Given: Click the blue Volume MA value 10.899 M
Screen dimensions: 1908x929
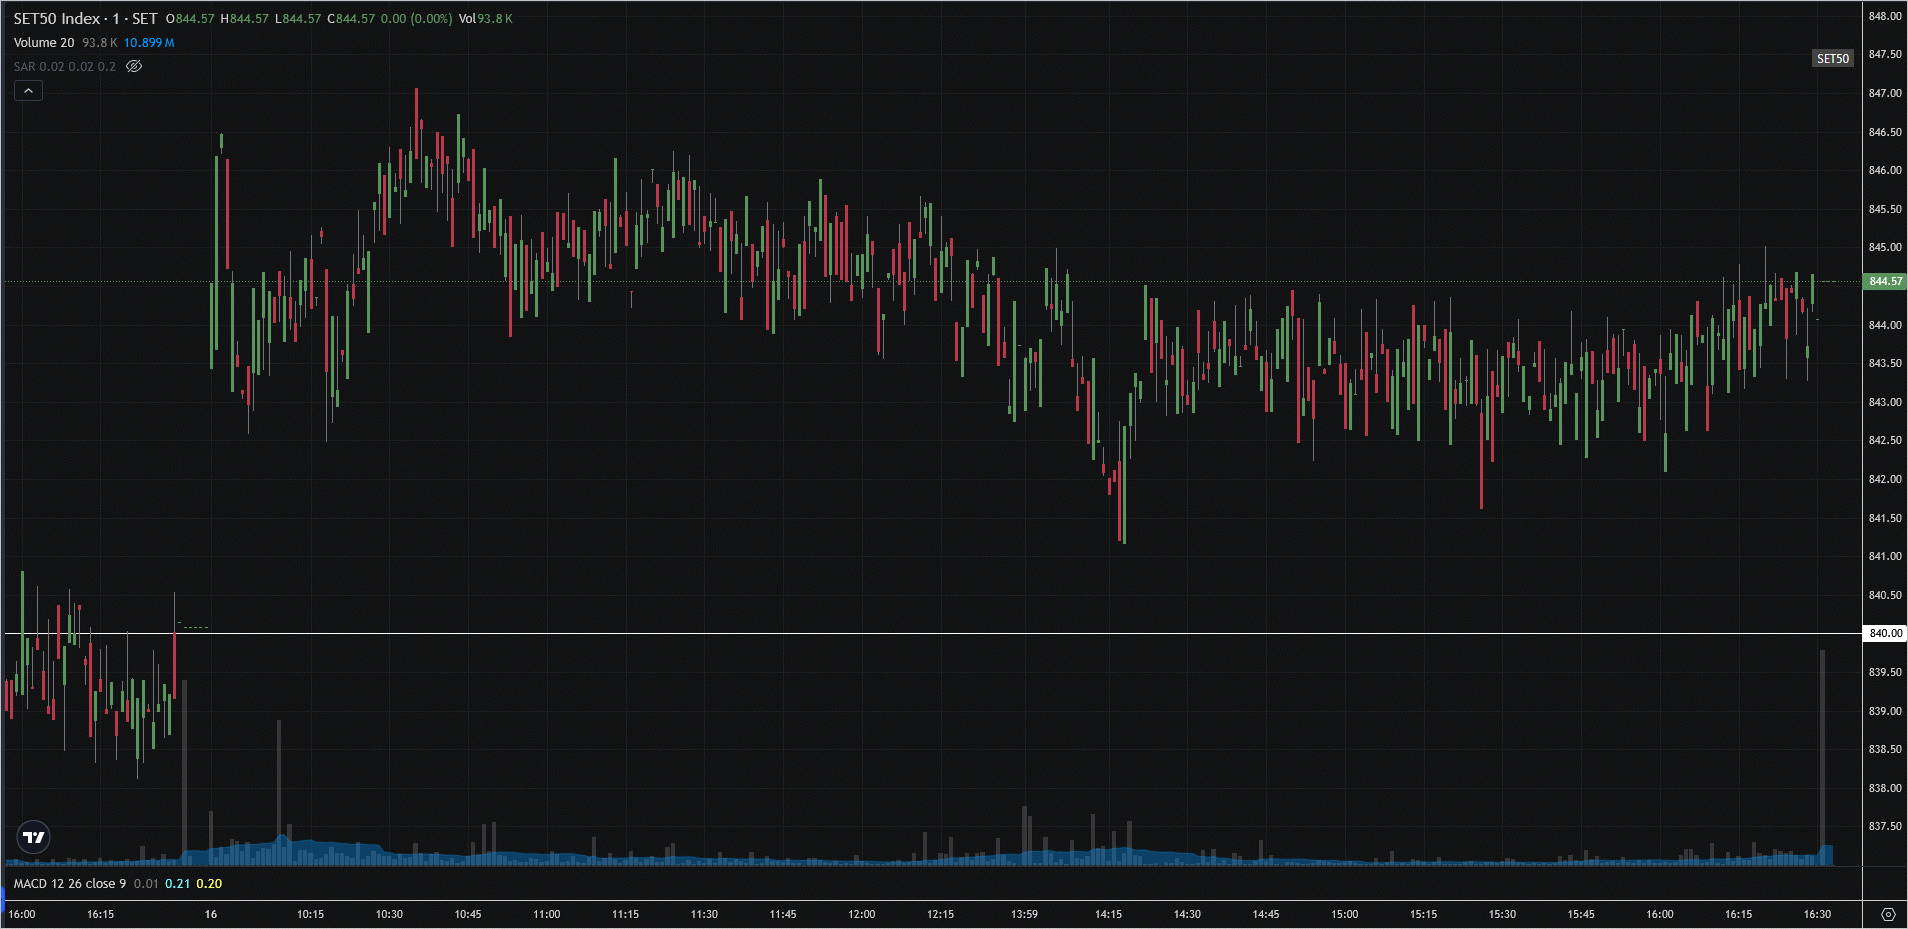Looking at the screenshot, I should click(x=149, y=43).
